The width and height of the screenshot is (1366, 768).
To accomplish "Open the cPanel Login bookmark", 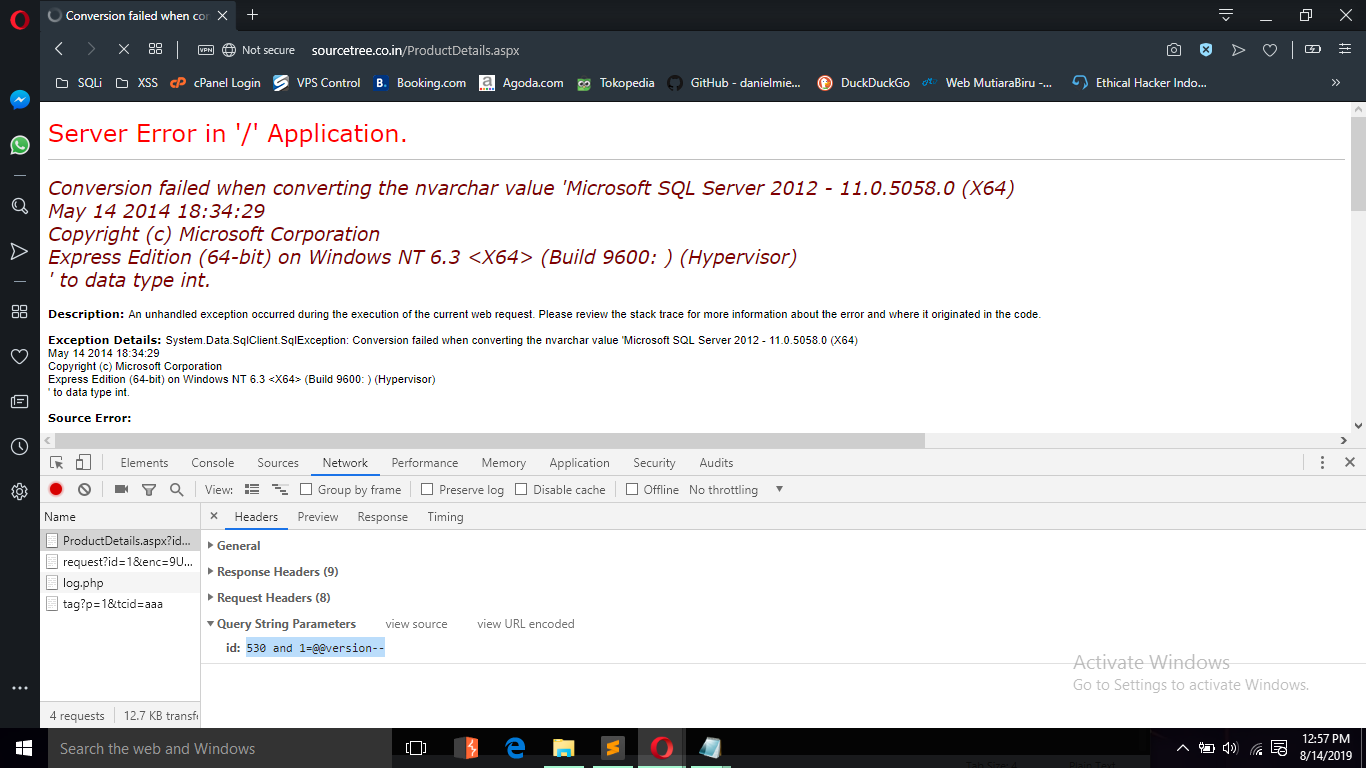I will click(x=215, y=83).
